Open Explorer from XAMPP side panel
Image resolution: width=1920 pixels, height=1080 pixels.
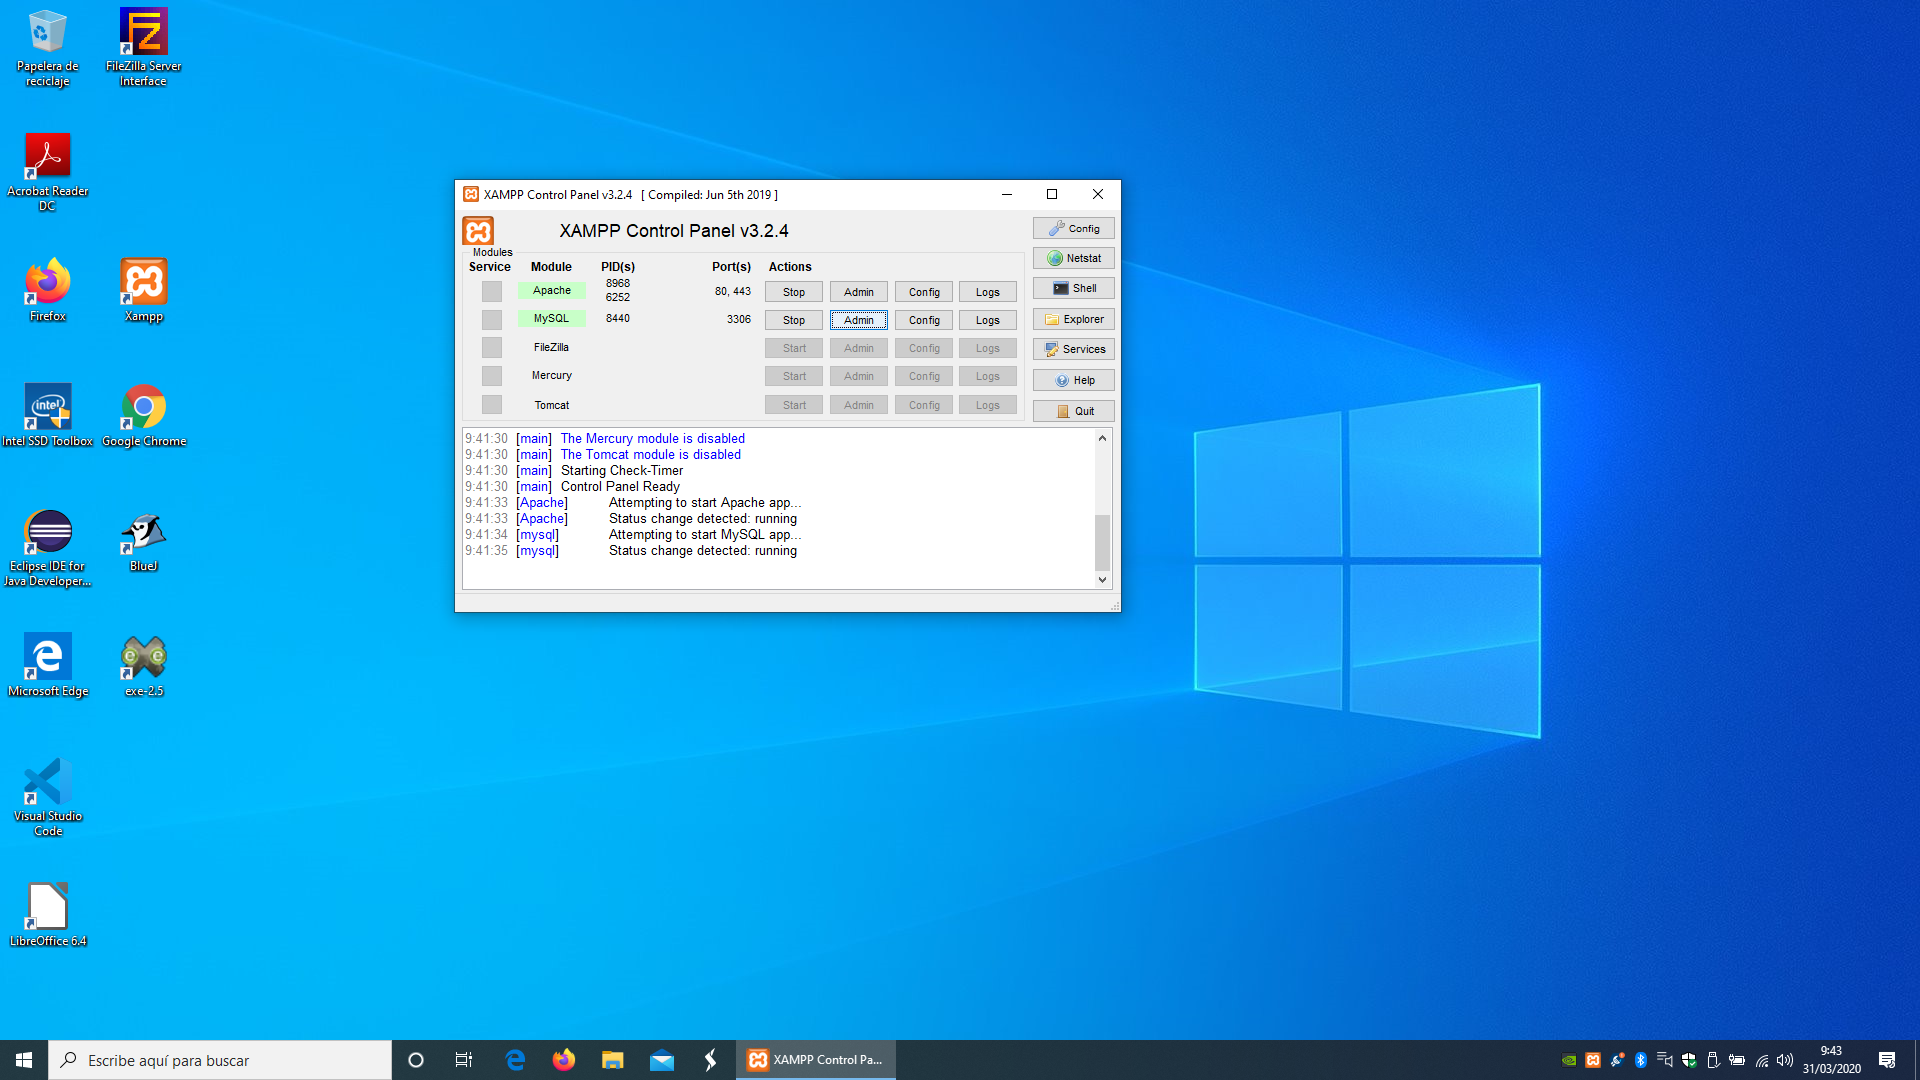tap(1073, 319)
